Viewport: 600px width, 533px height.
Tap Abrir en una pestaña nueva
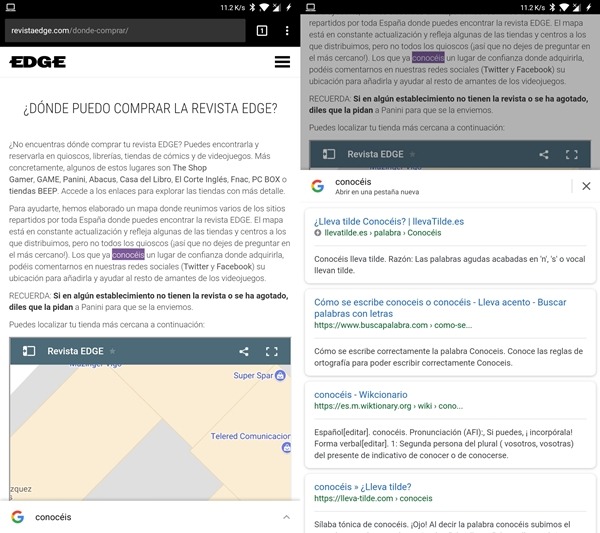(377, 192)
